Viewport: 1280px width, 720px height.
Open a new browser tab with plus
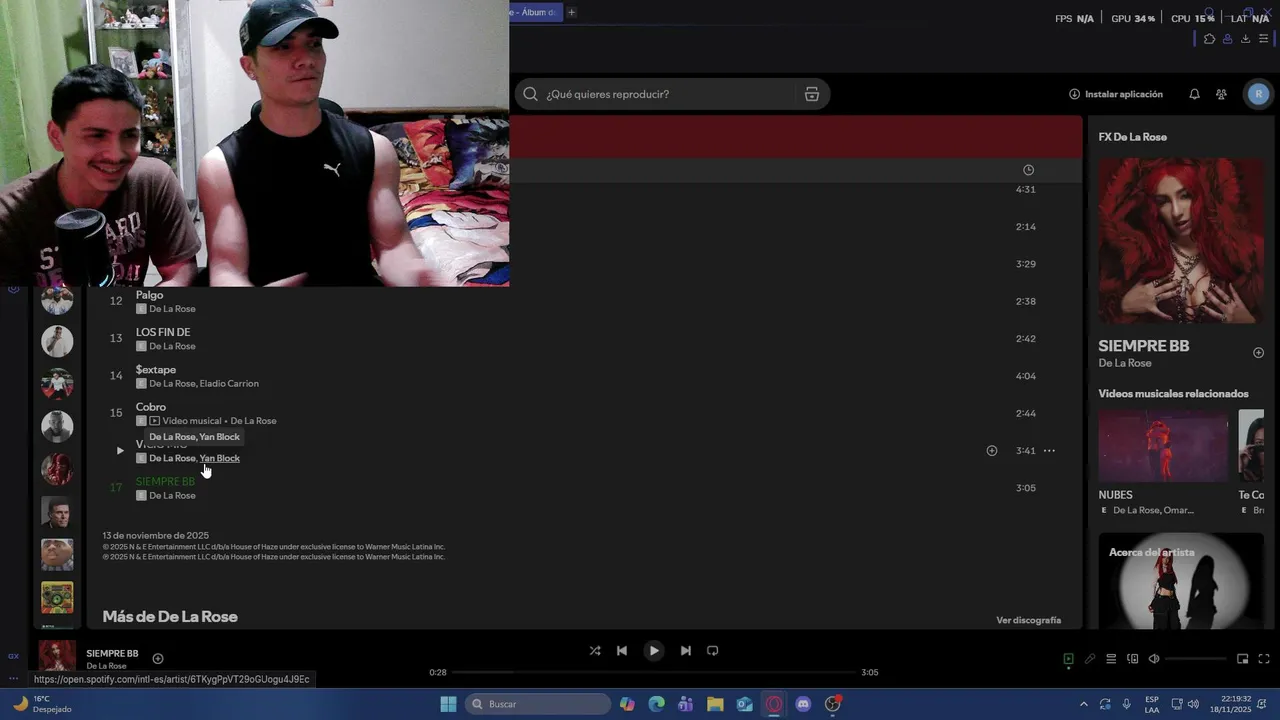point(571,12)
